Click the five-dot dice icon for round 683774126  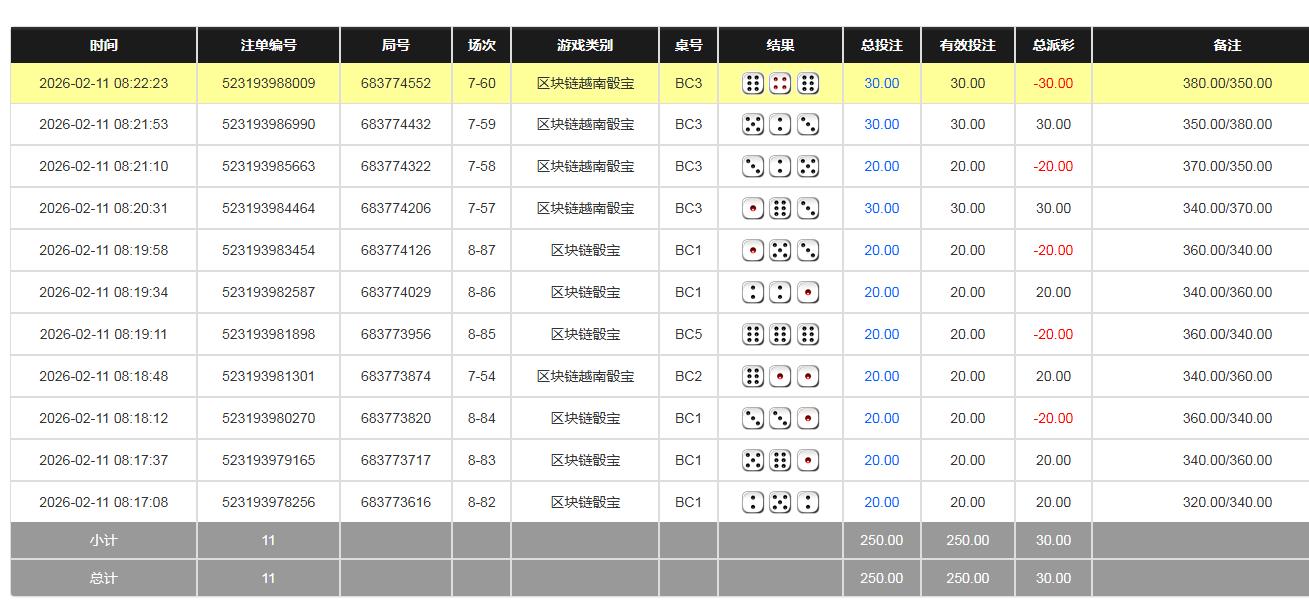pyautogui.click(x=781, y=250)
